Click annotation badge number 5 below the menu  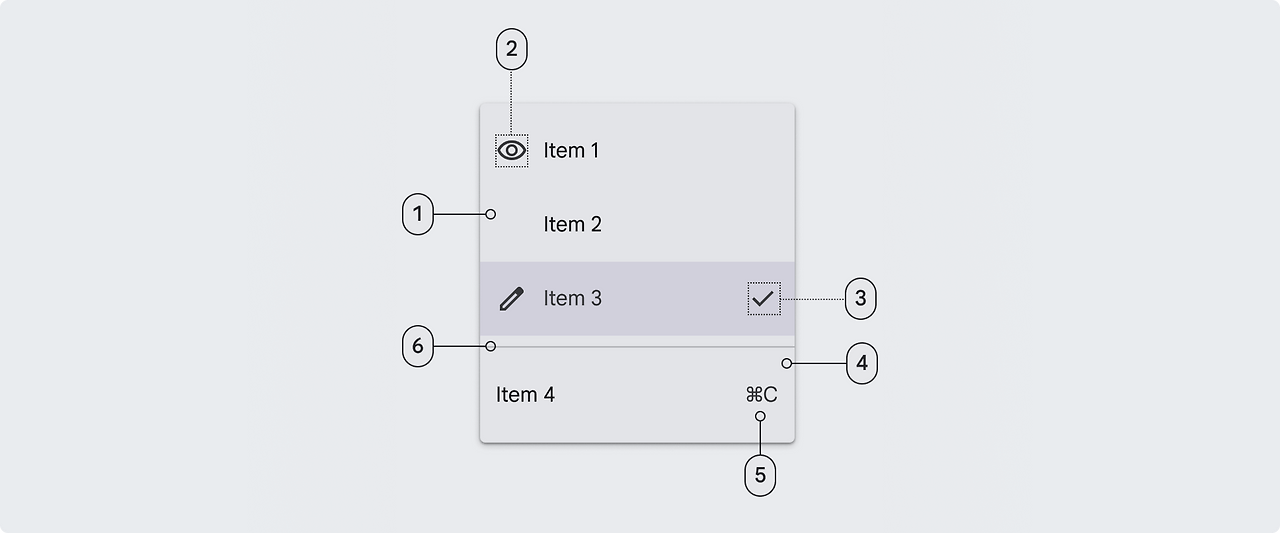pyautogui.click(x=760, y=475)
